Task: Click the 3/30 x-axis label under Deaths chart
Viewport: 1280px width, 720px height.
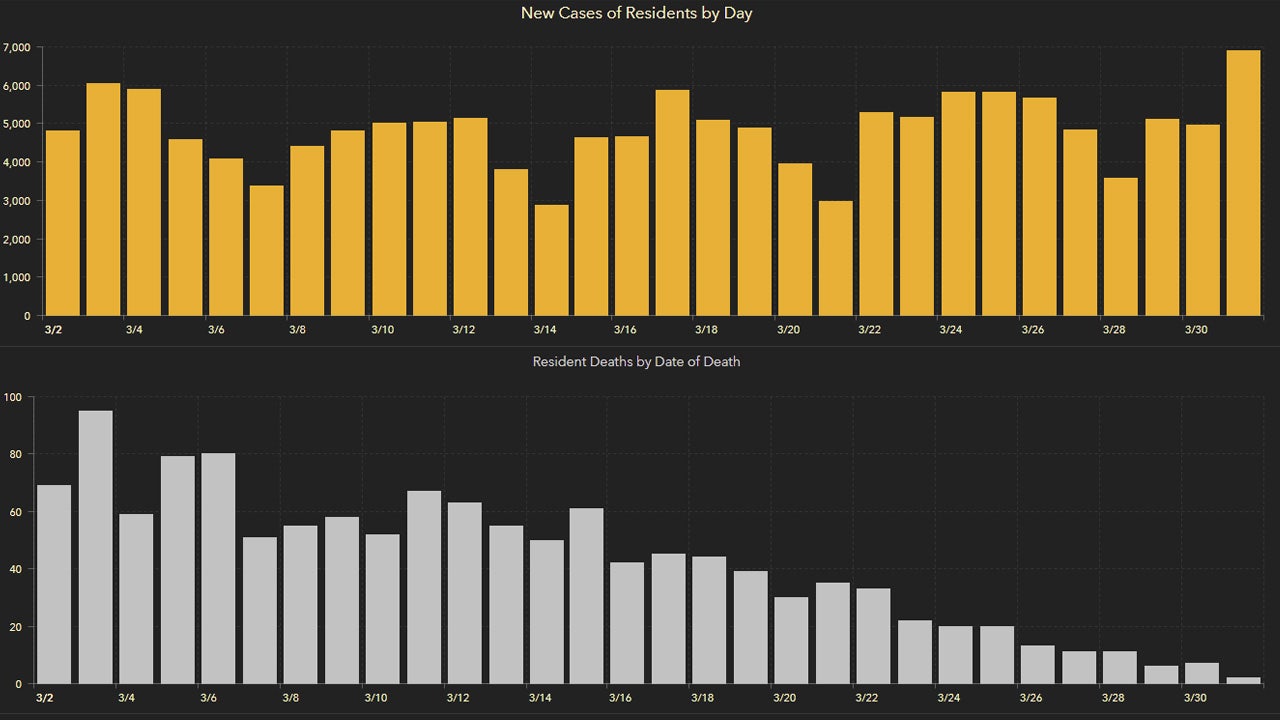Action: point(1194,698)
